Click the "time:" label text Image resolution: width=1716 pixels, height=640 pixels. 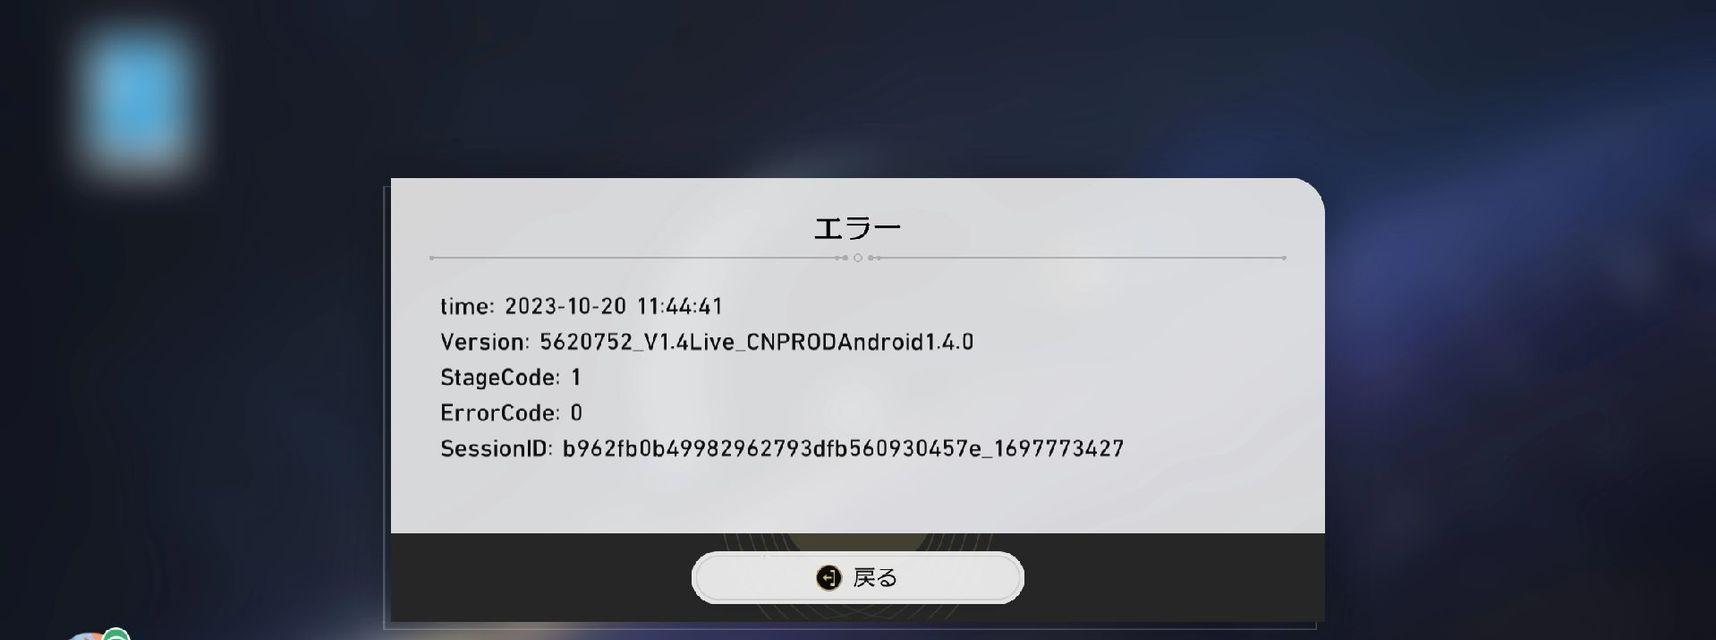(467, 306)
